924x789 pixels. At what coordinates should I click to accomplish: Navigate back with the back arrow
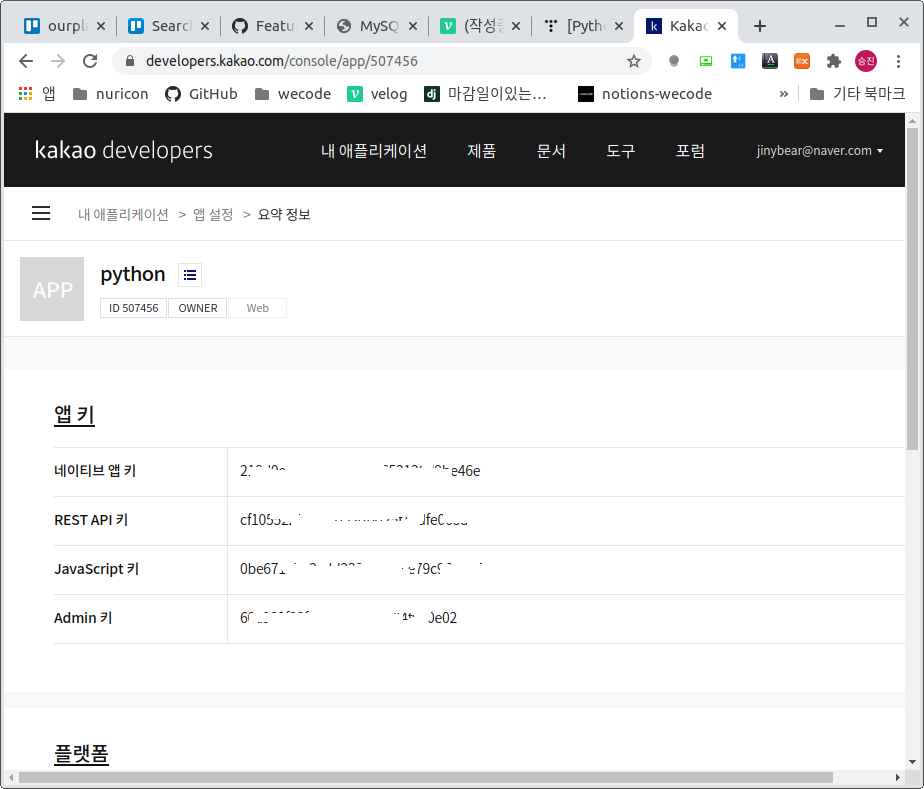26,61
